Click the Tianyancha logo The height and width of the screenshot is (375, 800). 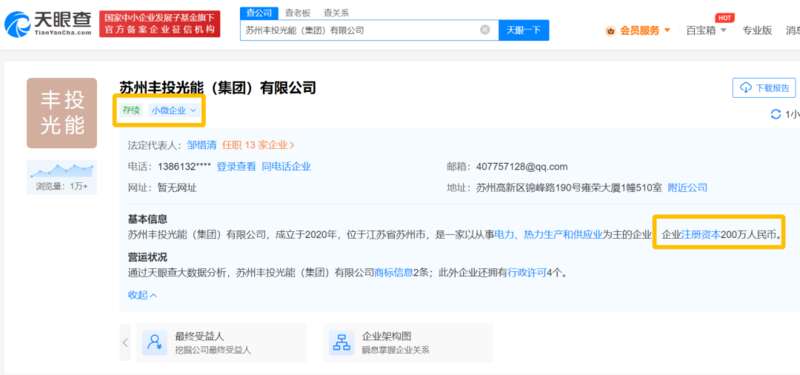click(x=48, y=23)
